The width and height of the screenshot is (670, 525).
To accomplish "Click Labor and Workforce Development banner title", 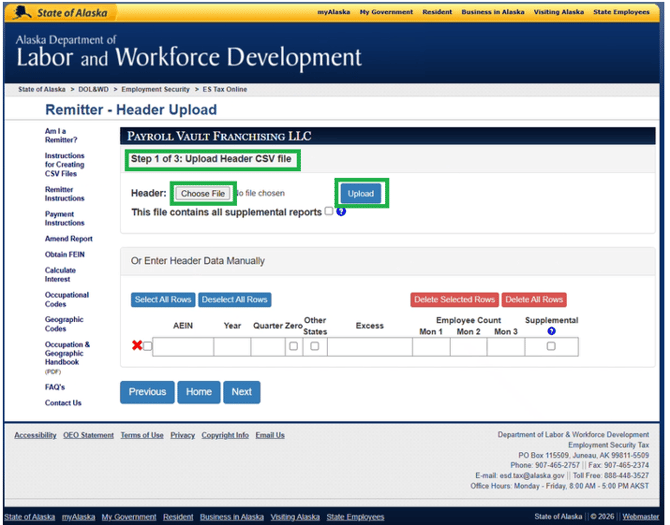I will [189, 57].
